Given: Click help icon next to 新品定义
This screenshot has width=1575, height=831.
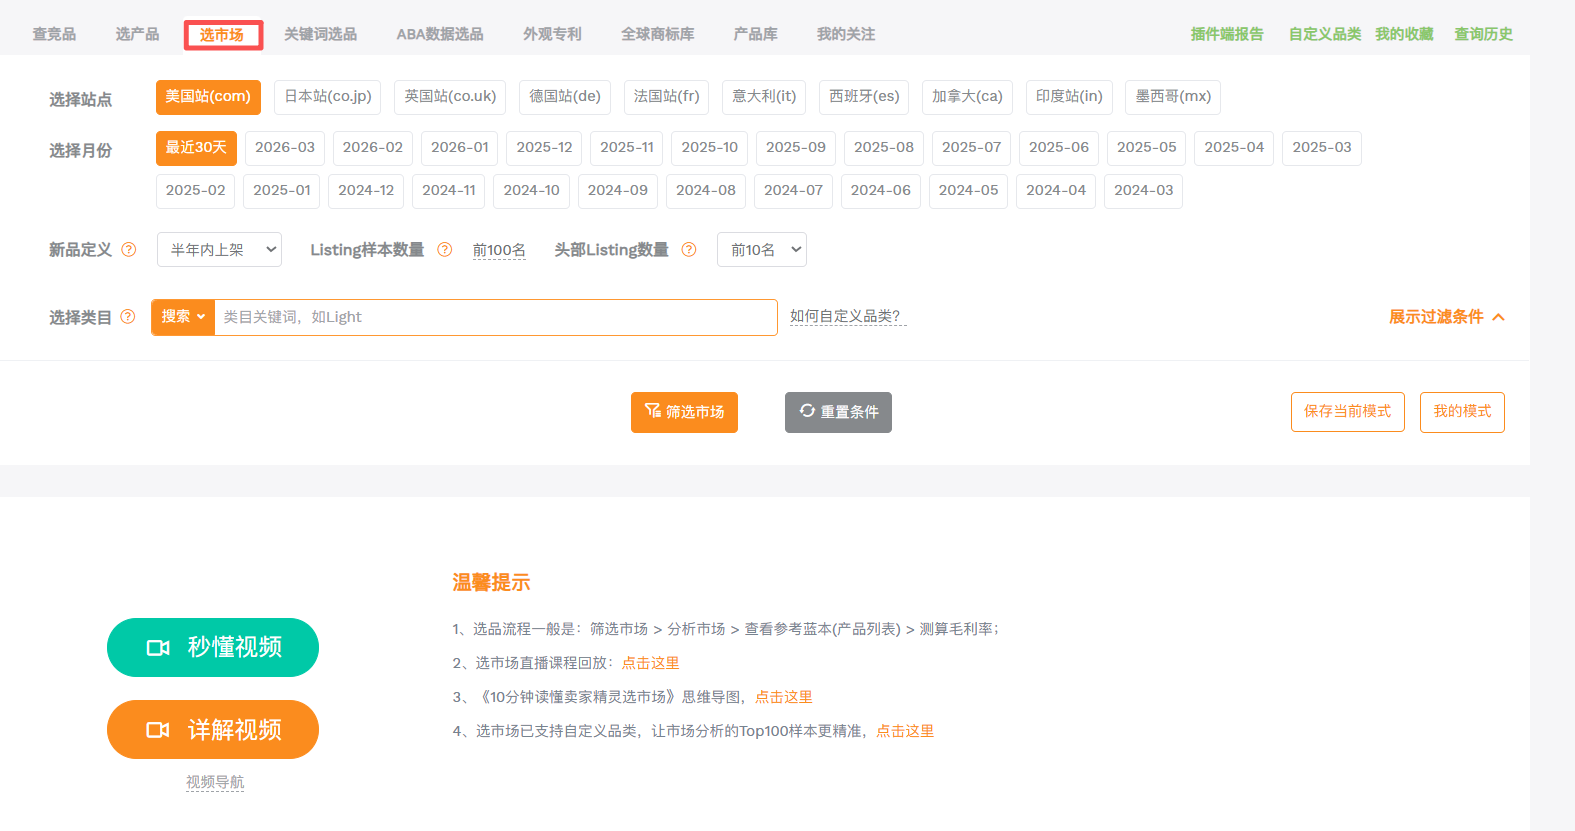Looking at the screenshot, I should [x=129, y=250].
